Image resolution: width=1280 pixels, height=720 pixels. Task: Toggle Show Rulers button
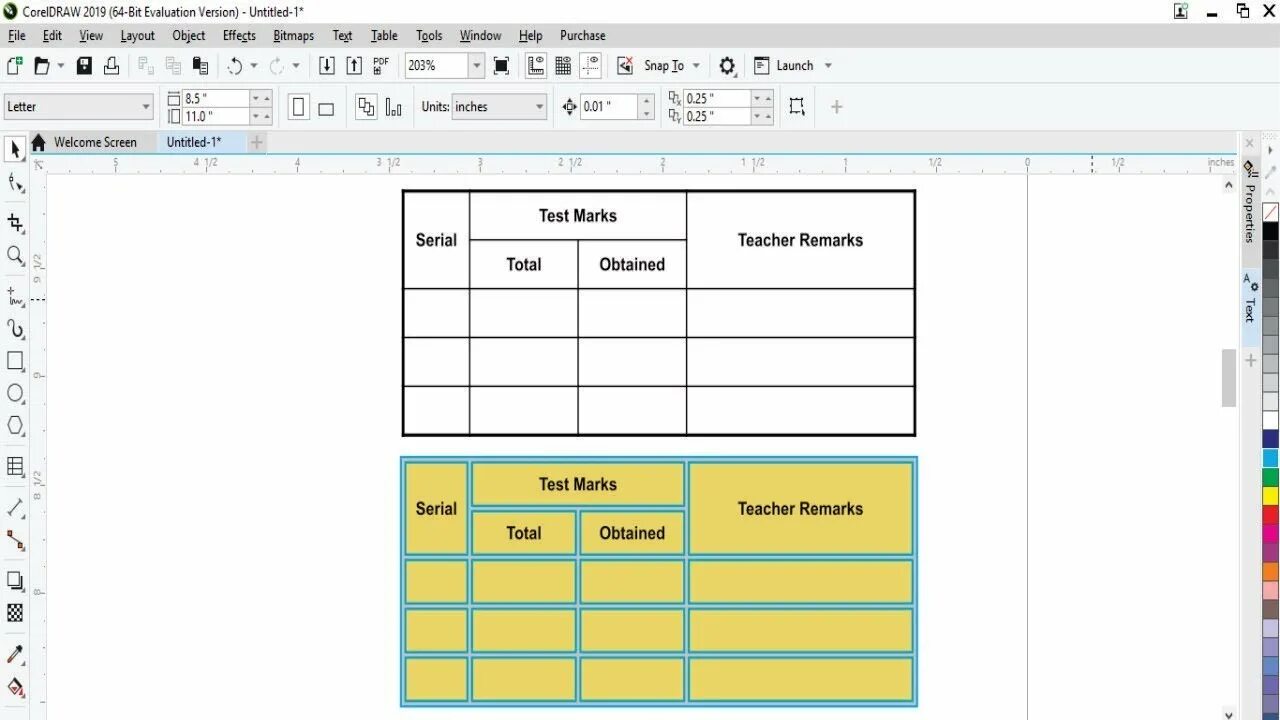[x=536, y=66]
